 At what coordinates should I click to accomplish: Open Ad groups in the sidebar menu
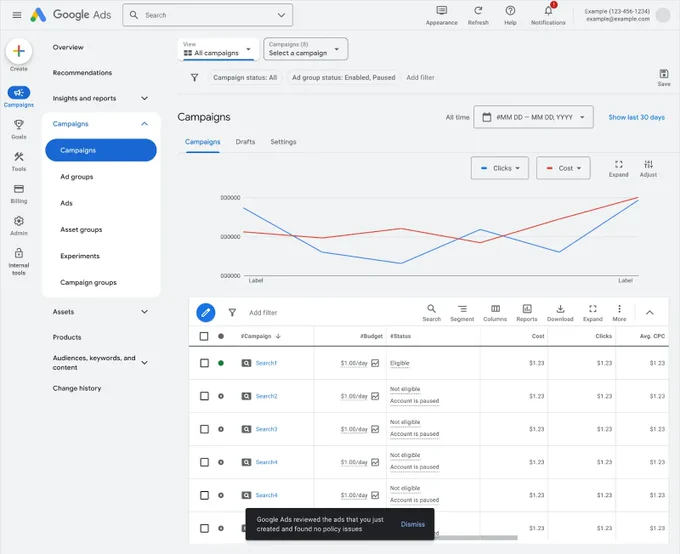click(x=77, y=177)
